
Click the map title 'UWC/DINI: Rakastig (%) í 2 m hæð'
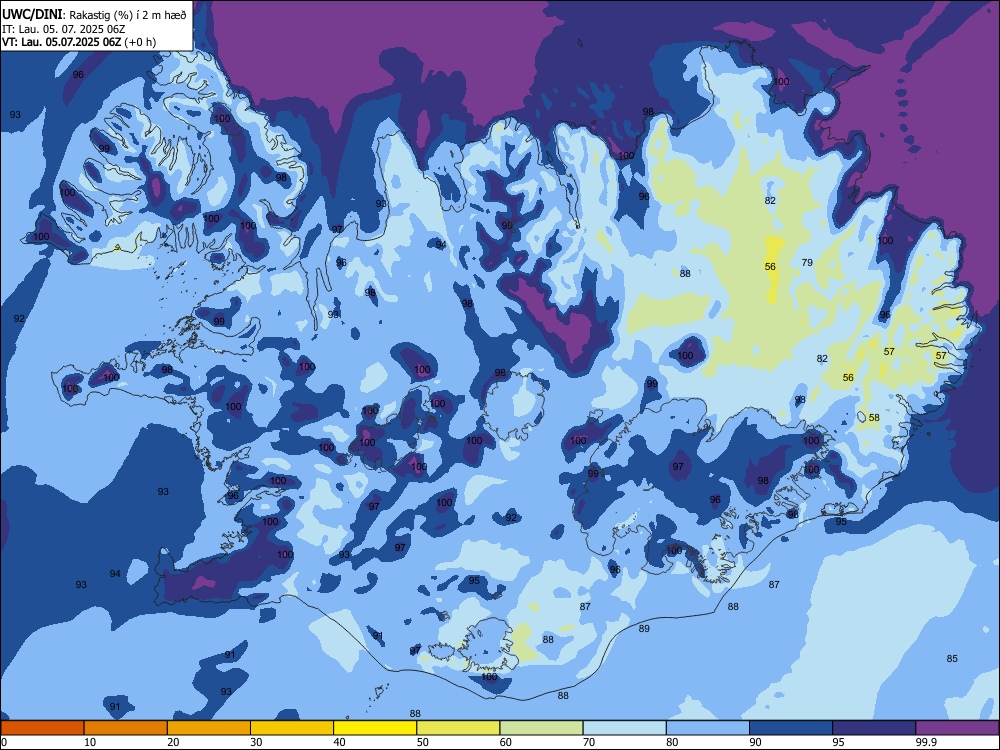coord(94,14)
